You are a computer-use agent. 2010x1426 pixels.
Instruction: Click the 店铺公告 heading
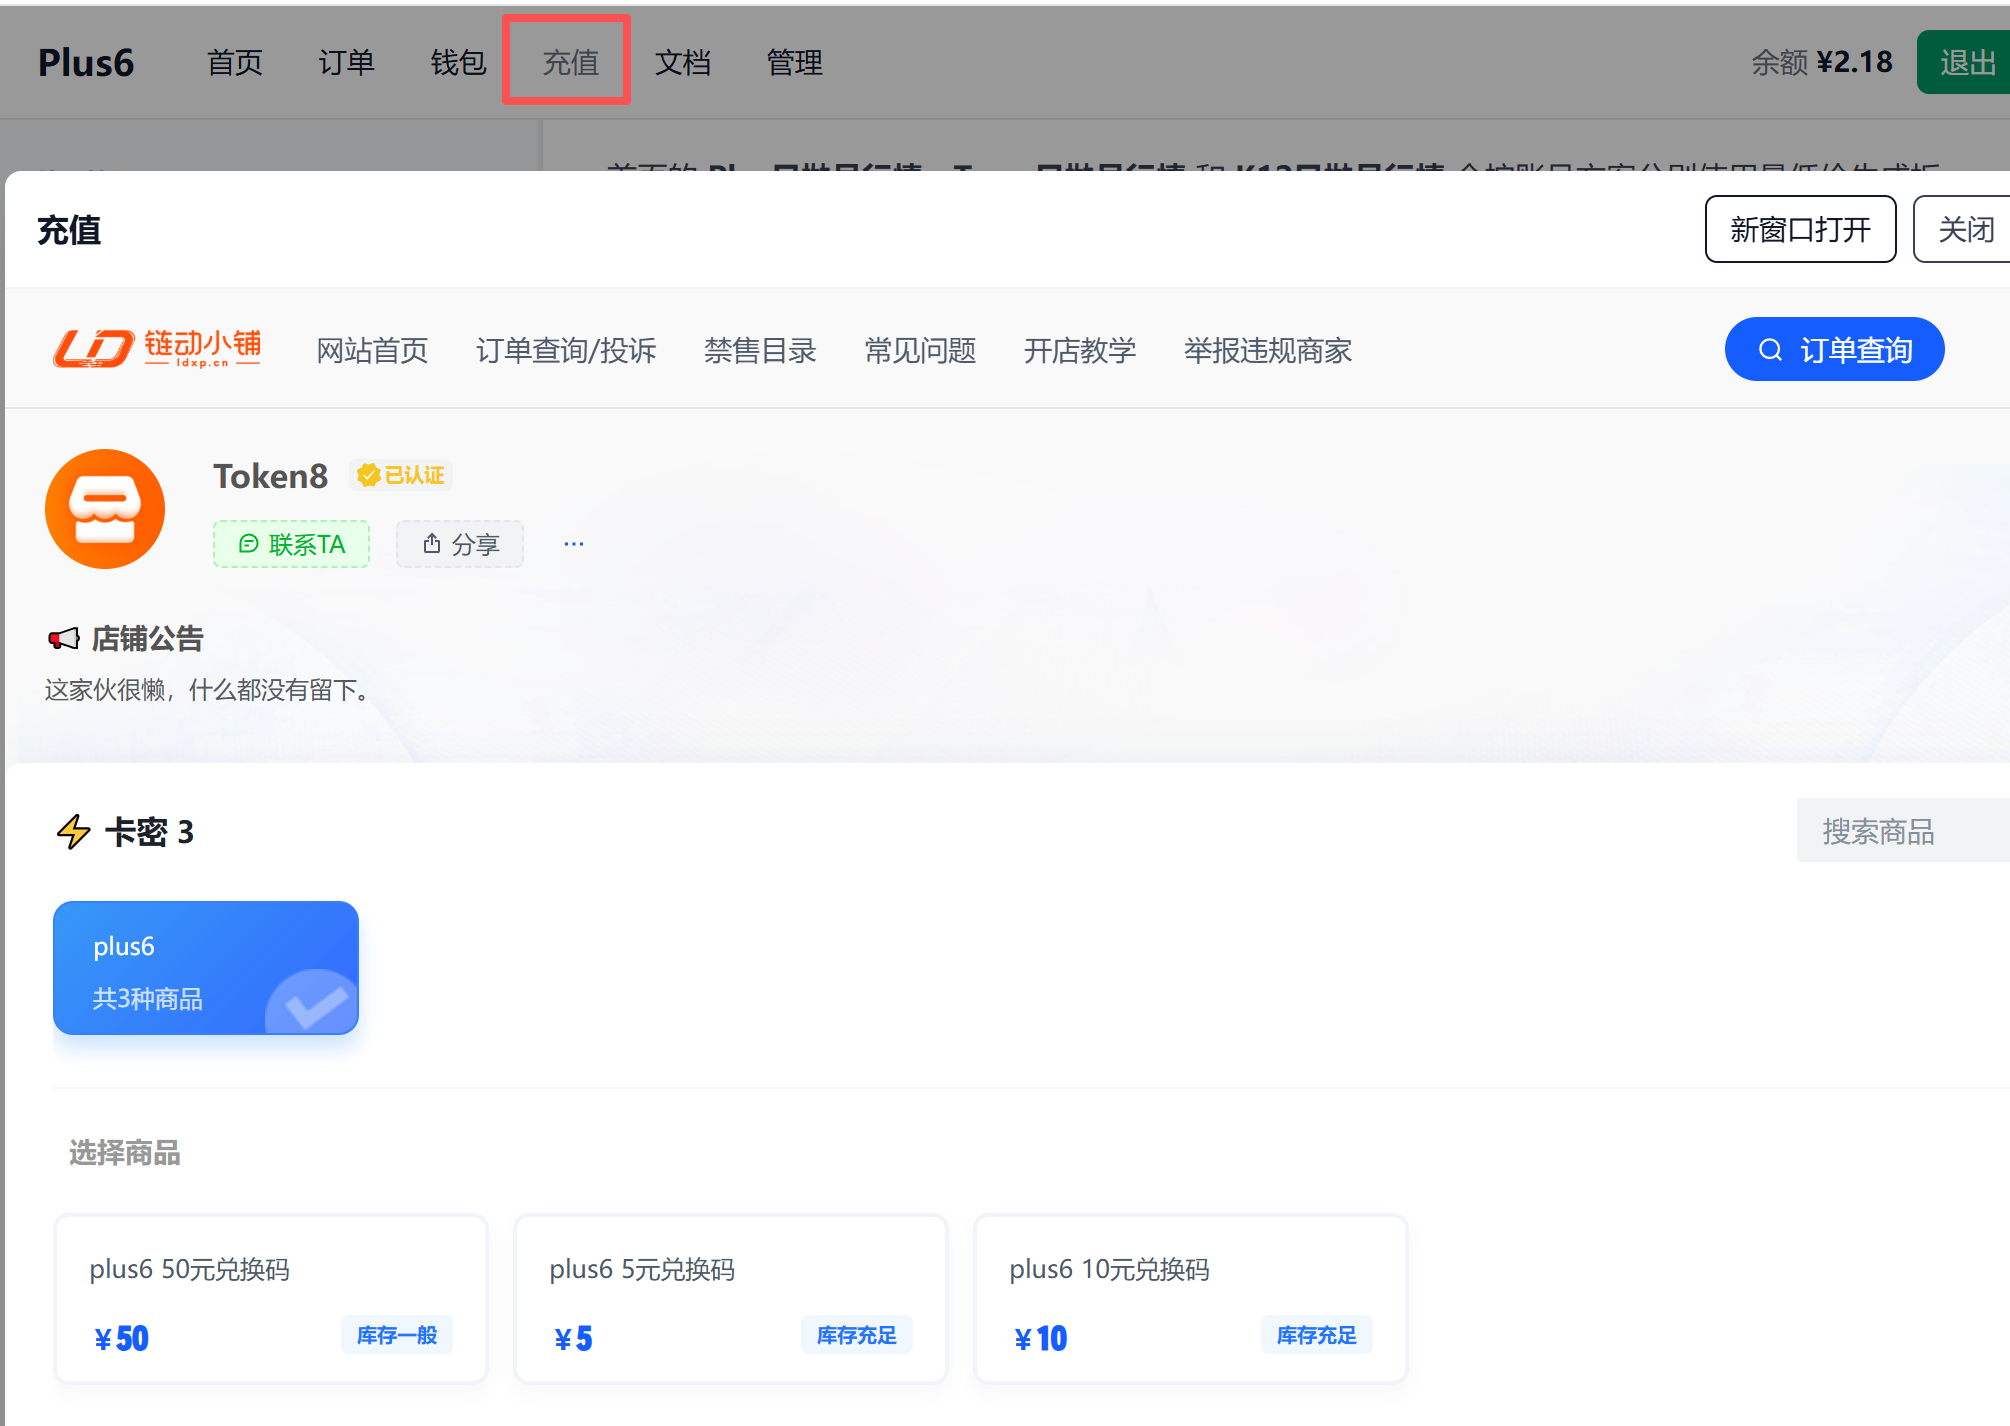(148, 639)
